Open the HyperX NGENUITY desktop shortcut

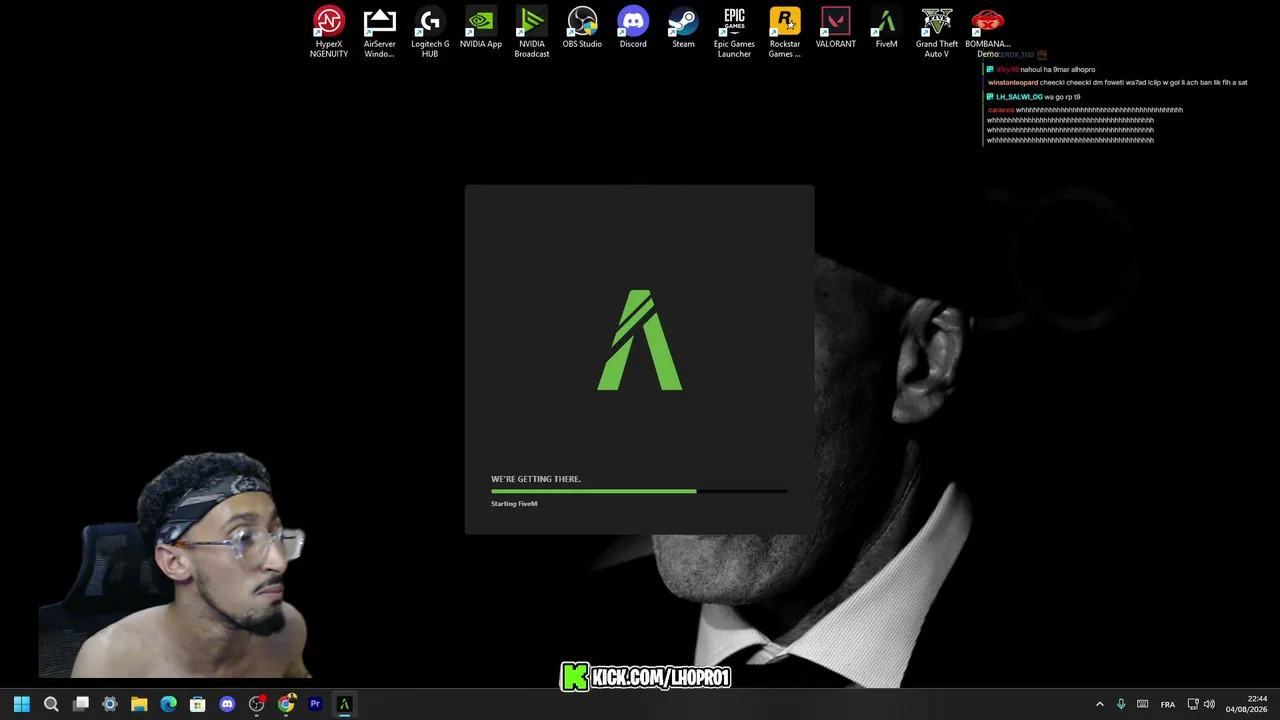click(329, 32)
